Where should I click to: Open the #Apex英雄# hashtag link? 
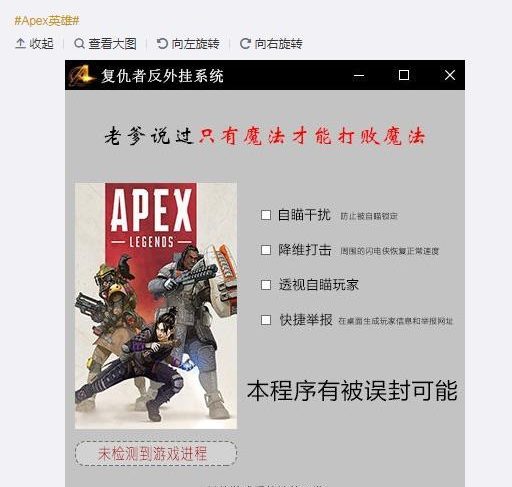pos(47,21)
